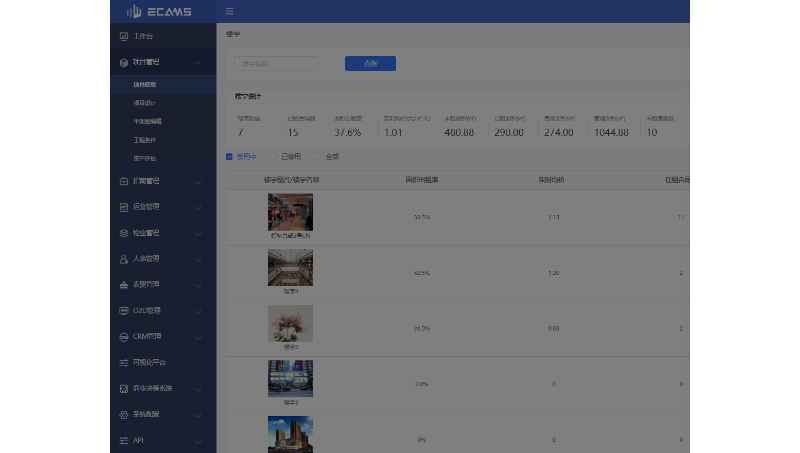Screen dimensions: 800x453
Task: Uncheck the 使用中 checkbox
Action: [x=229, y=156]
